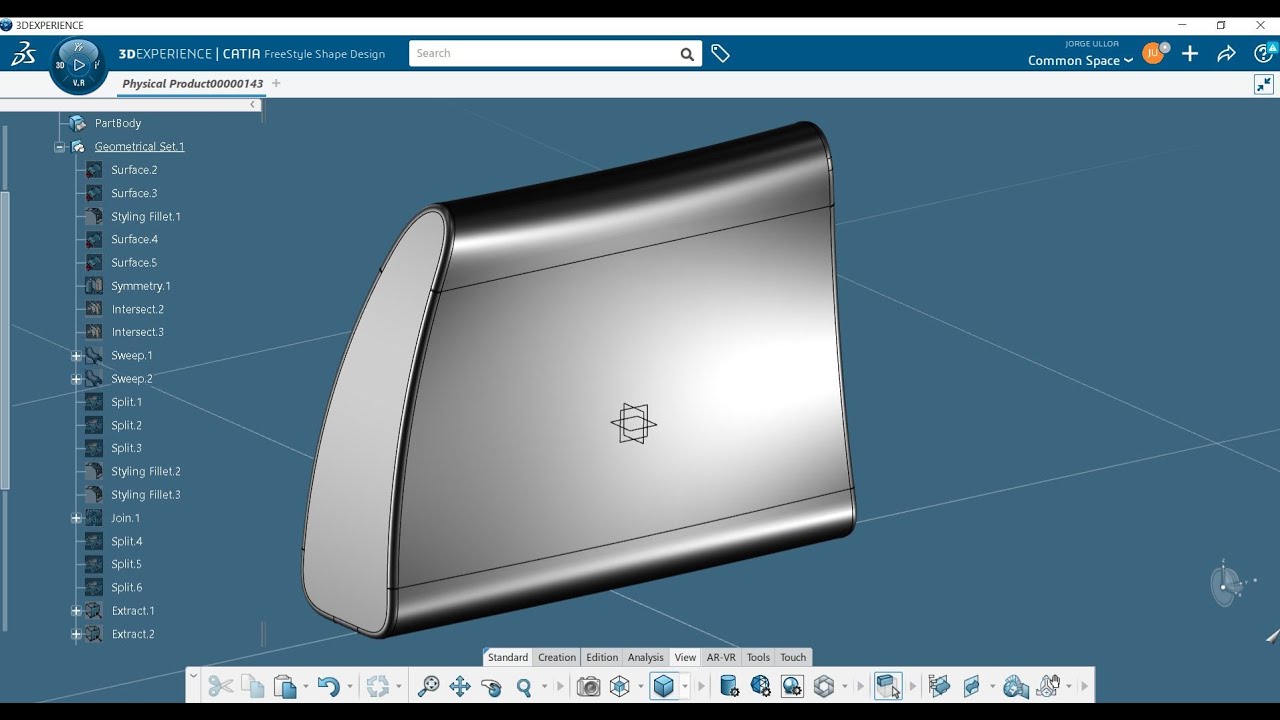Add a new tab with the plus
Viewport: 1280px width, 720px height.
(x=276, y=83)
